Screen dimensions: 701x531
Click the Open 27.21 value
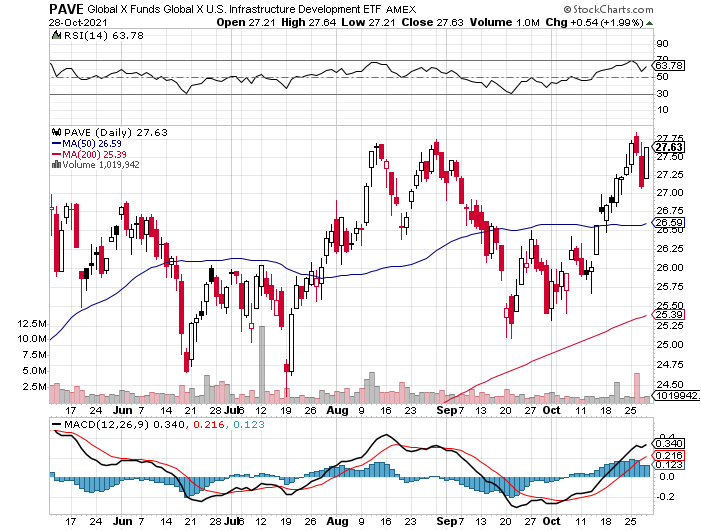pyautogui.click(x=246, y=22)
